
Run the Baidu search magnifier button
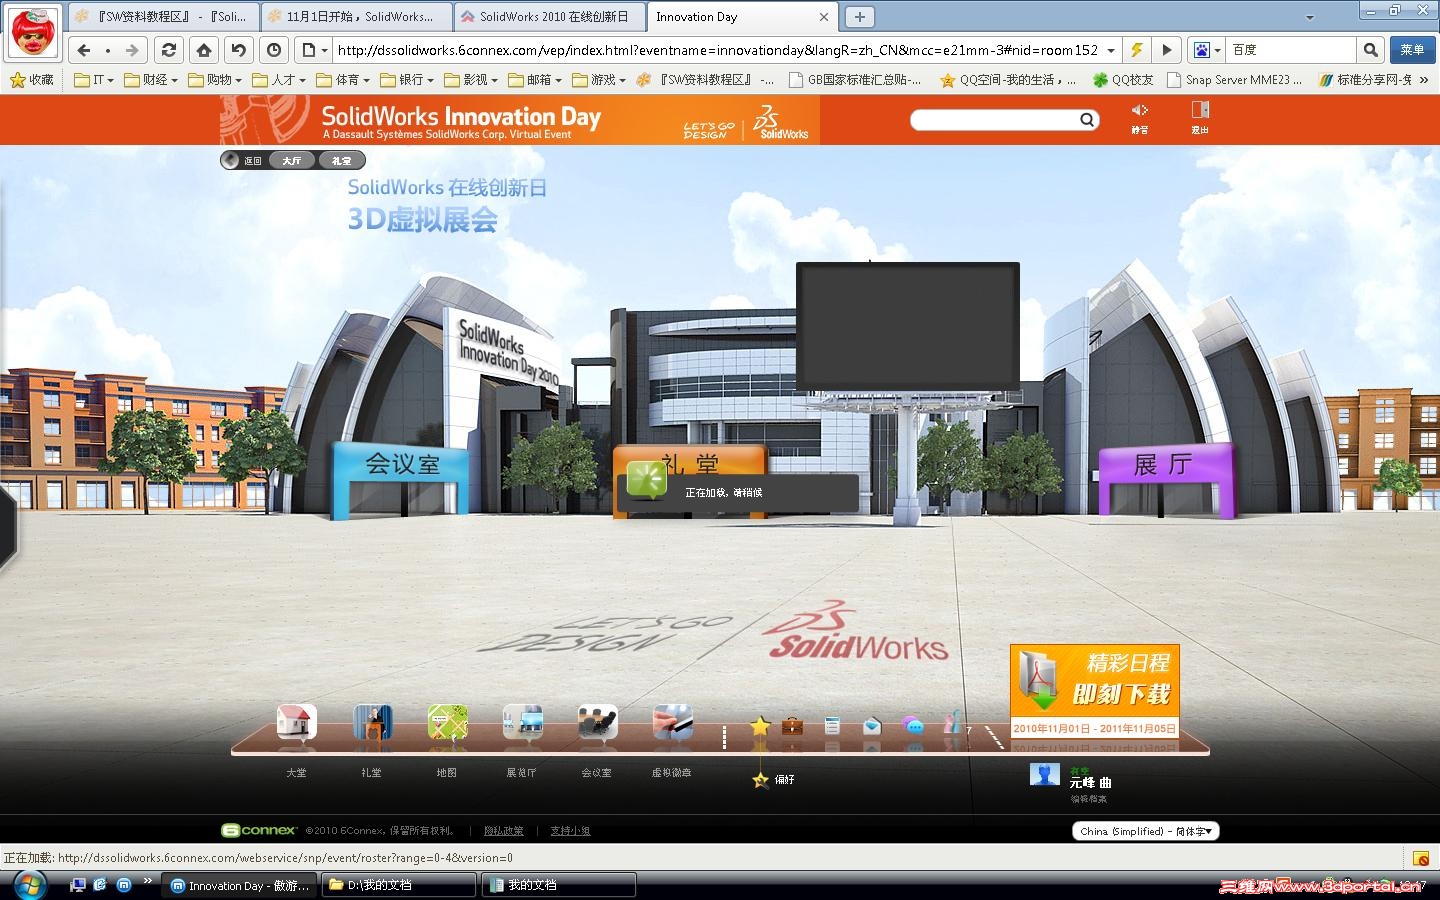(1370, 50)
